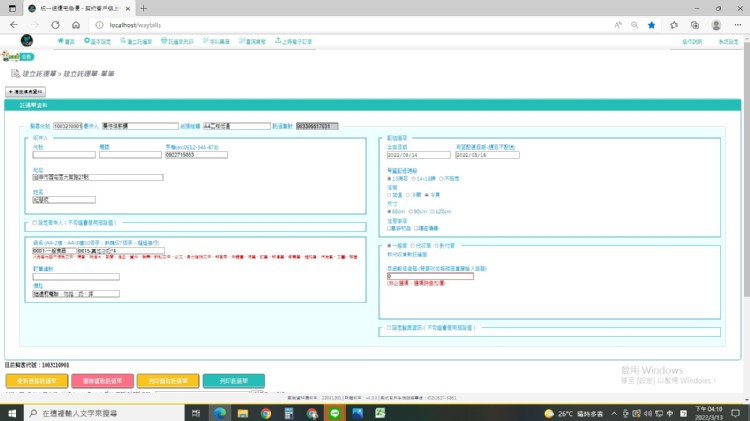Open Excel icon on taskbar
750x421 pixels.
click(x=380, y=413)
